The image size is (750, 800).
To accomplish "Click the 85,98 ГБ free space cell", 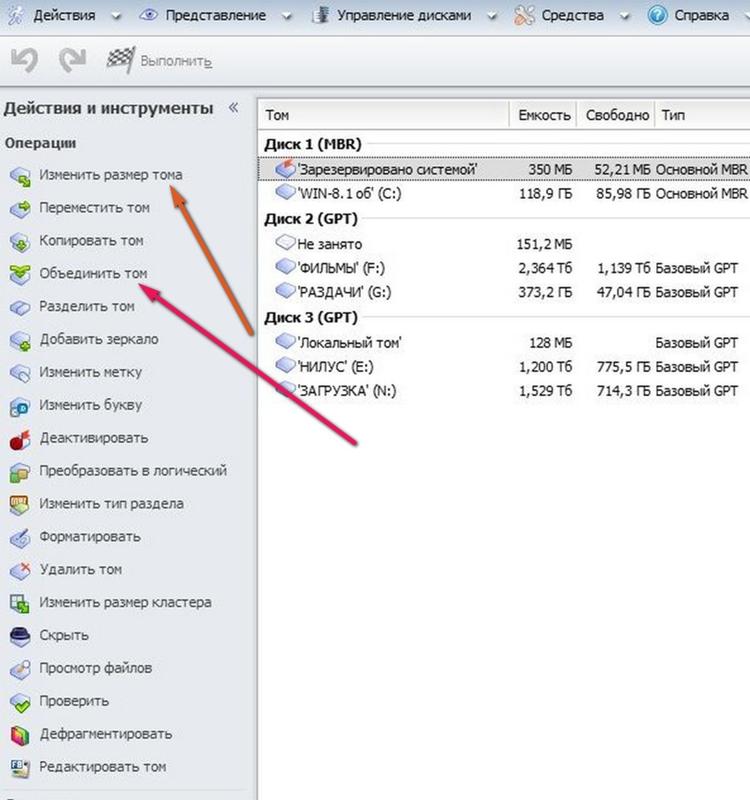I will click(623, 194).
